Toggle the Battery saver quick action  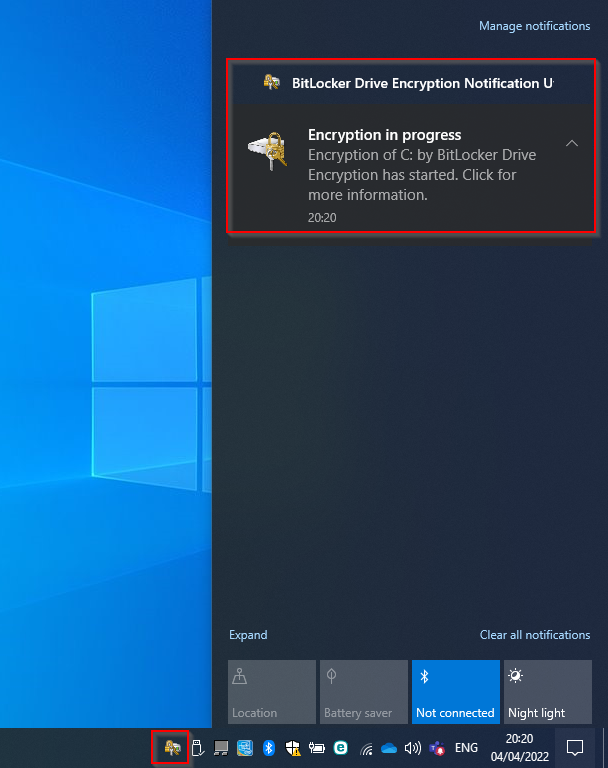[363, 691]
